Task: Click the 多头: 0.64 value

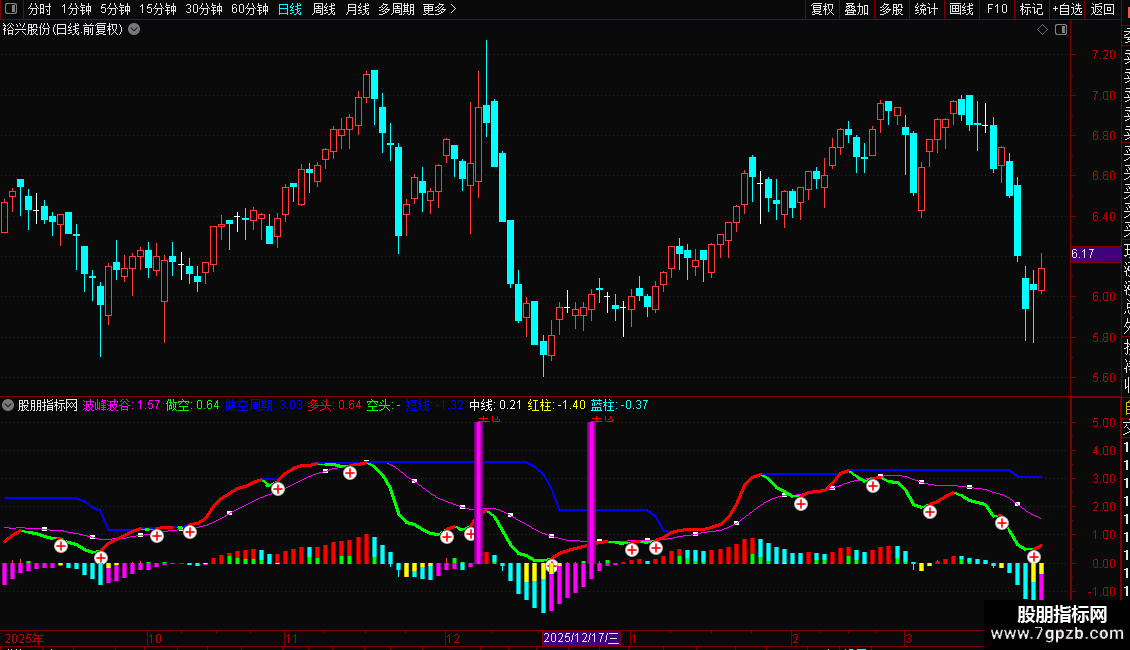Action: (334, 405)
